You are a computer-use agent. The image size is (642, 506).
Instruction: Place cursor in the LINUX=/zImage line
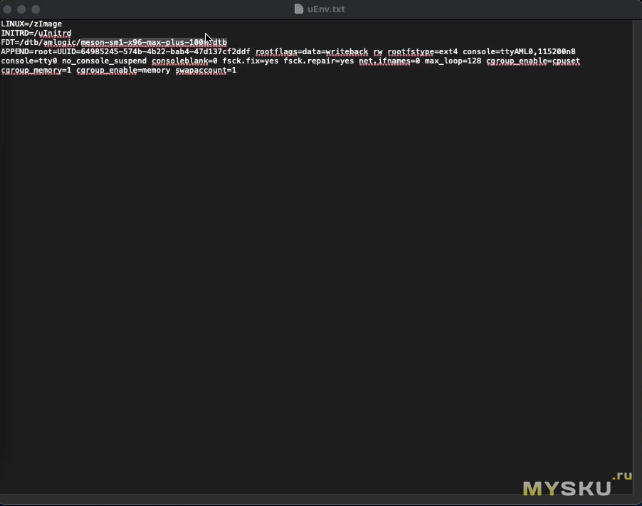pyautogui.click(x=30, y=23)
